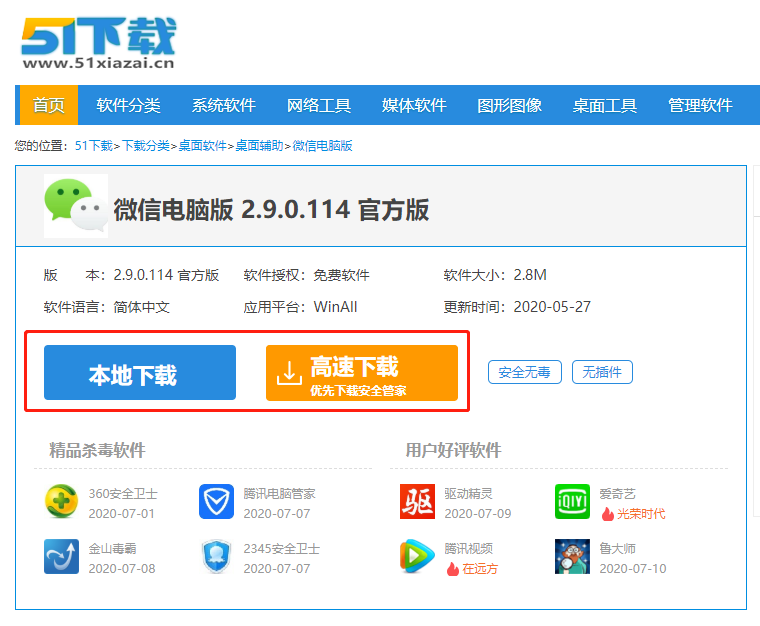Click the 金山毒霸 icon
Screen dimensions: 760x626
coord(62,556)
